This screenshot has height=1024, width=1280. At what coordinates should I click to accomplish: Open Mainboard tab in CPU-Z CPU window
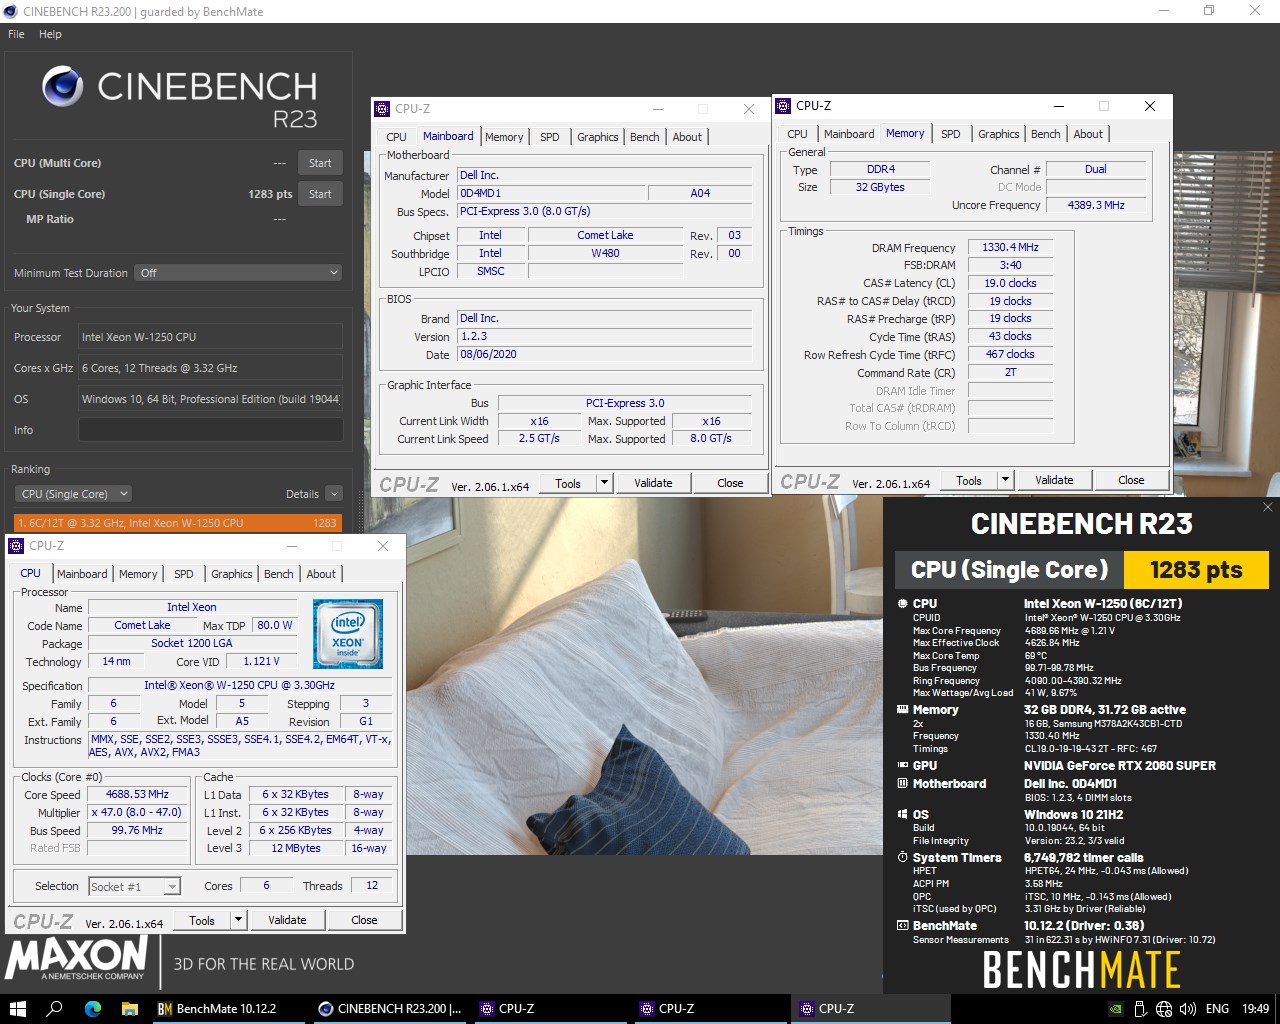[82, 574]
